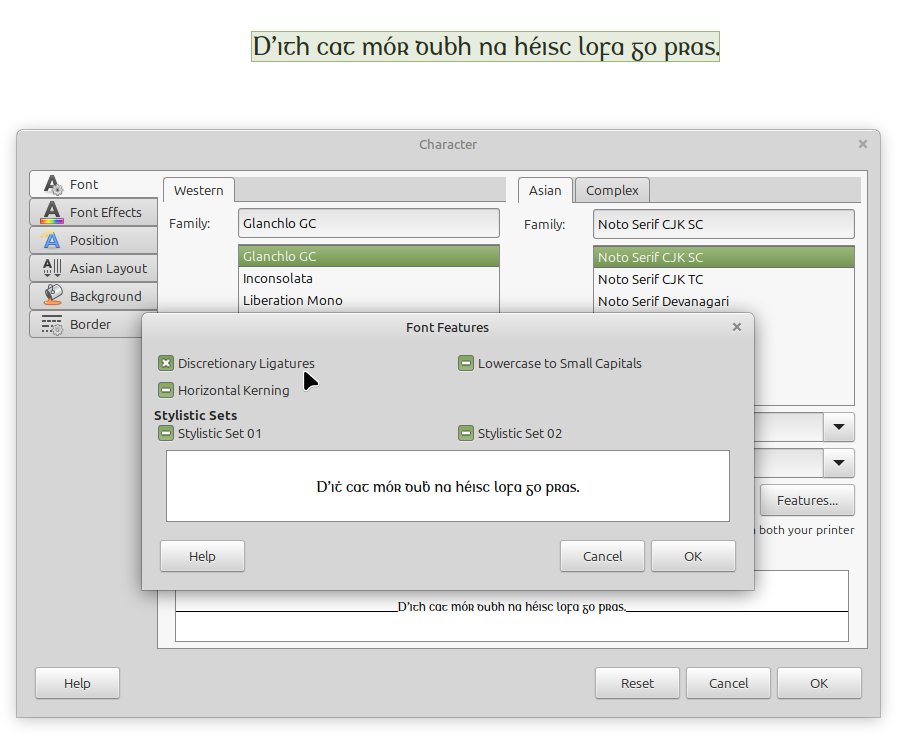Click the Features... button
The height and width of the screenshot is (750, 900).
807,500
